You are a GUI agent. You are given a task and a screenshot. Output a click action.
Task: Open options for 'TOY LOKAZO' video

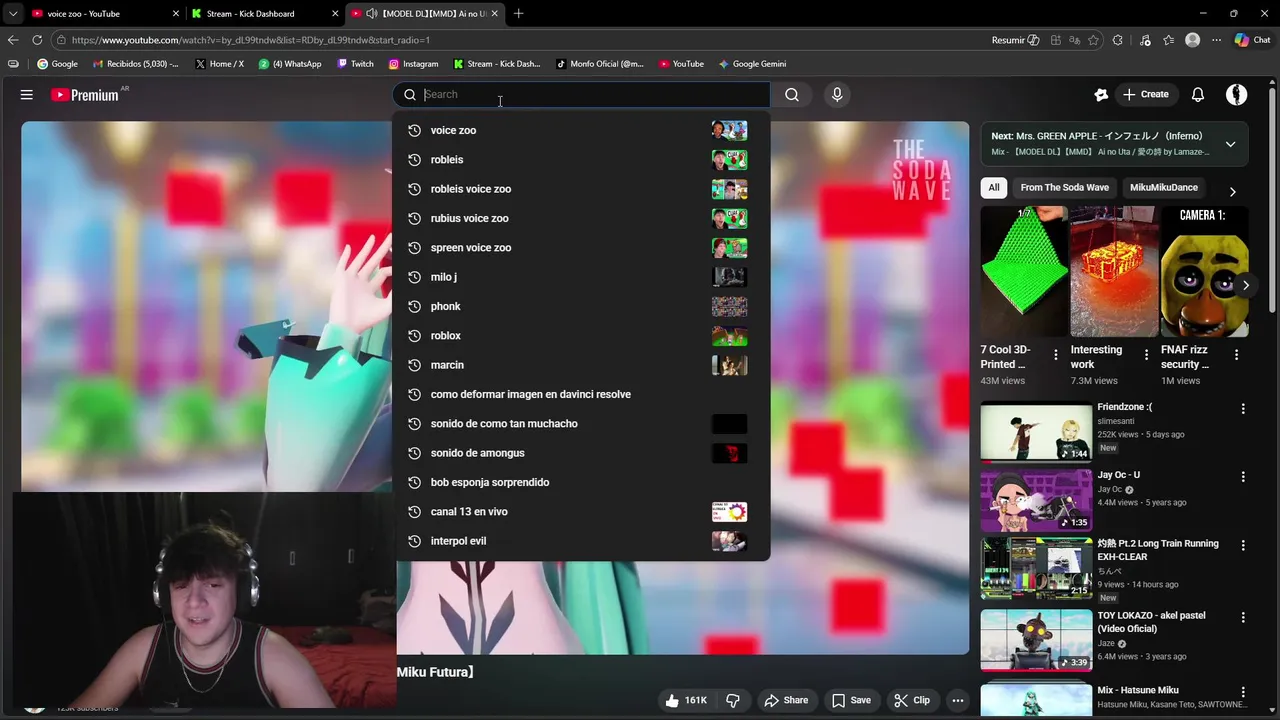(x=1243, y=618)
